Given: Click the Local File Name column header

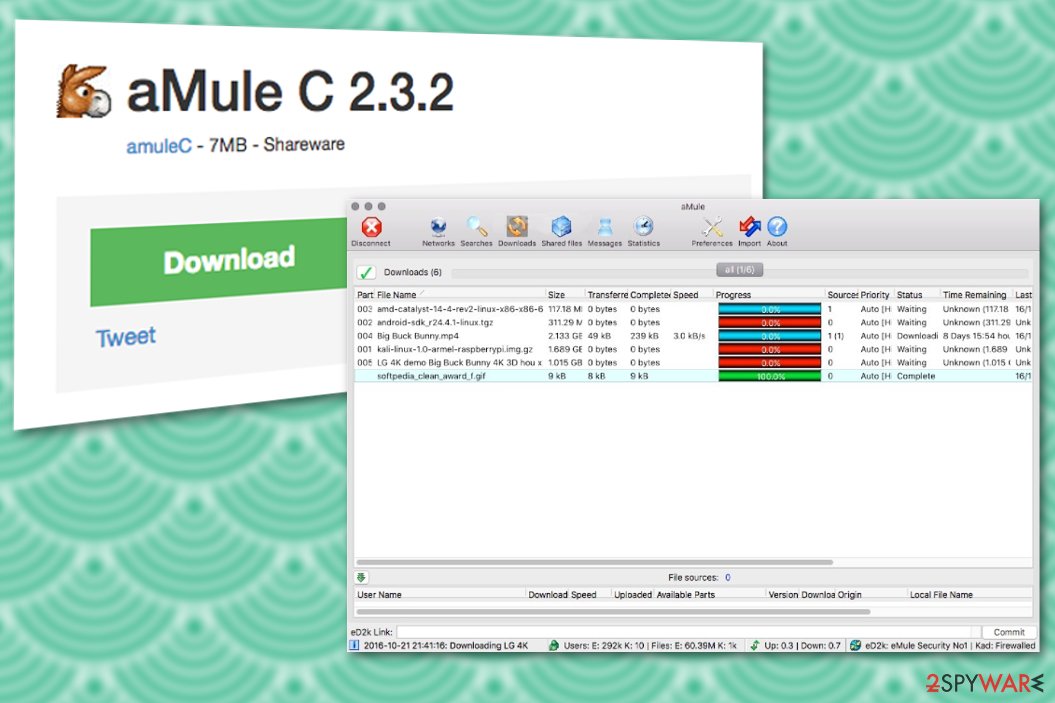Looking at the screenshot, I should pyautogui.click(x=969, y=595).
